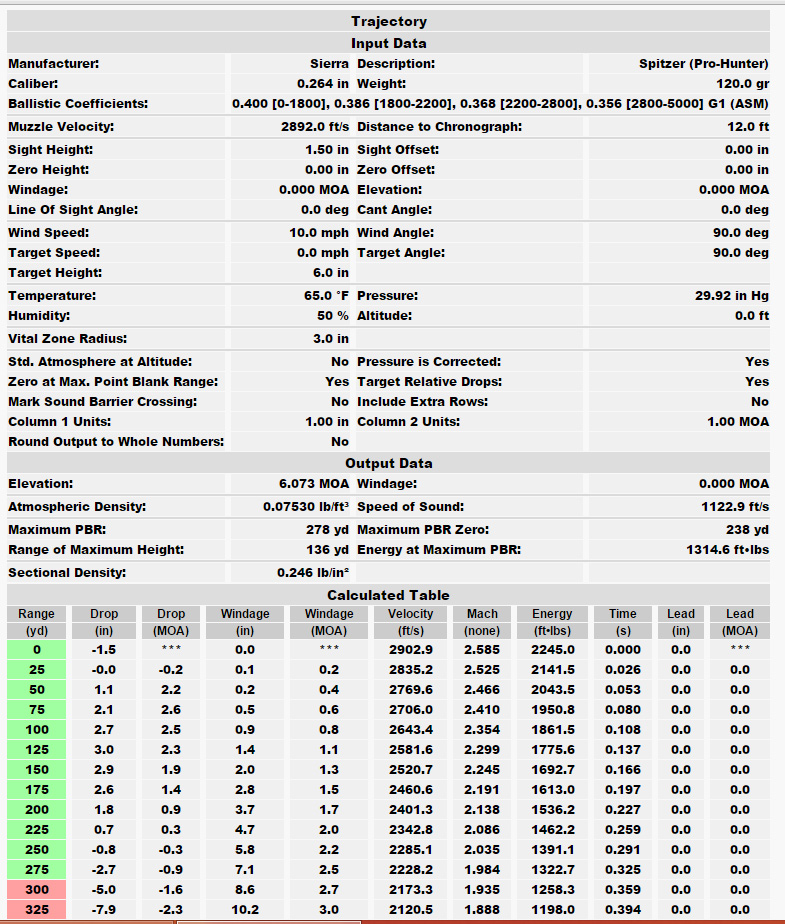This screenshot has height=924, width=785.
Task: Click the Zero at Max. Point Blank Range label
Action: [113, 382]
